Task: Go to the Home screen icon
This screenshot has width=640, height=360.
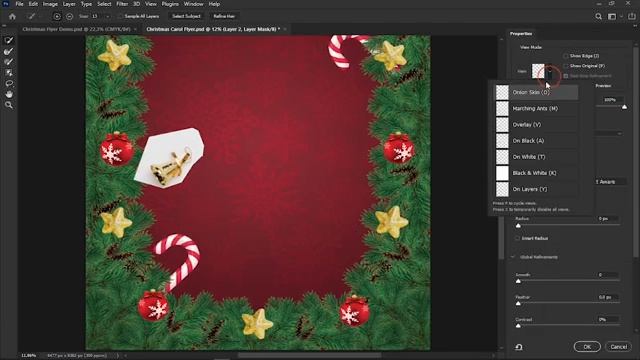Action: pyautogui.click(x=12, y=16)
